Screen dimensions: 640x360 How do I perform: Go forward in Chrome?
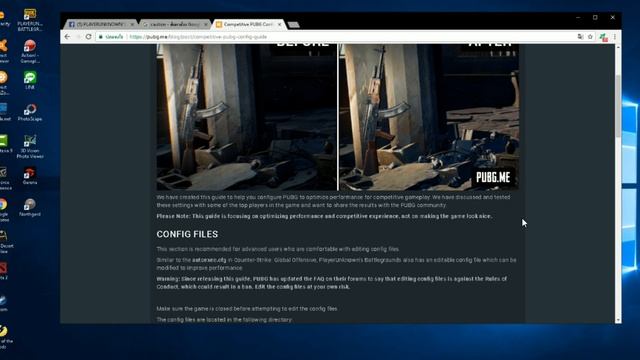point(78,37)
